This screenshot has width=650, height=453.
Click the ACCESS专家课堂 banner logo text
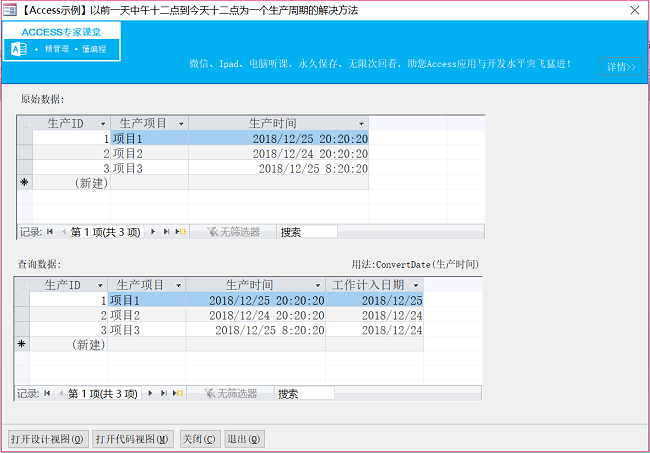coord(61,32)
